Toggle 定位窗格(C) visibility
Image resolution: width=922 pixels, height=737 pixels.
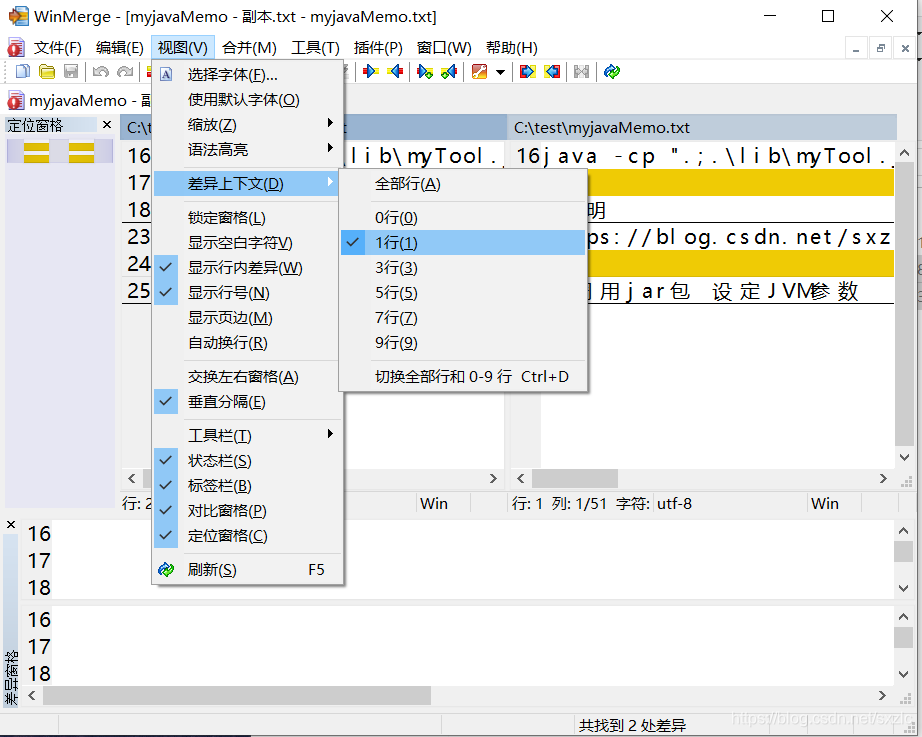[x=246, y=536]
